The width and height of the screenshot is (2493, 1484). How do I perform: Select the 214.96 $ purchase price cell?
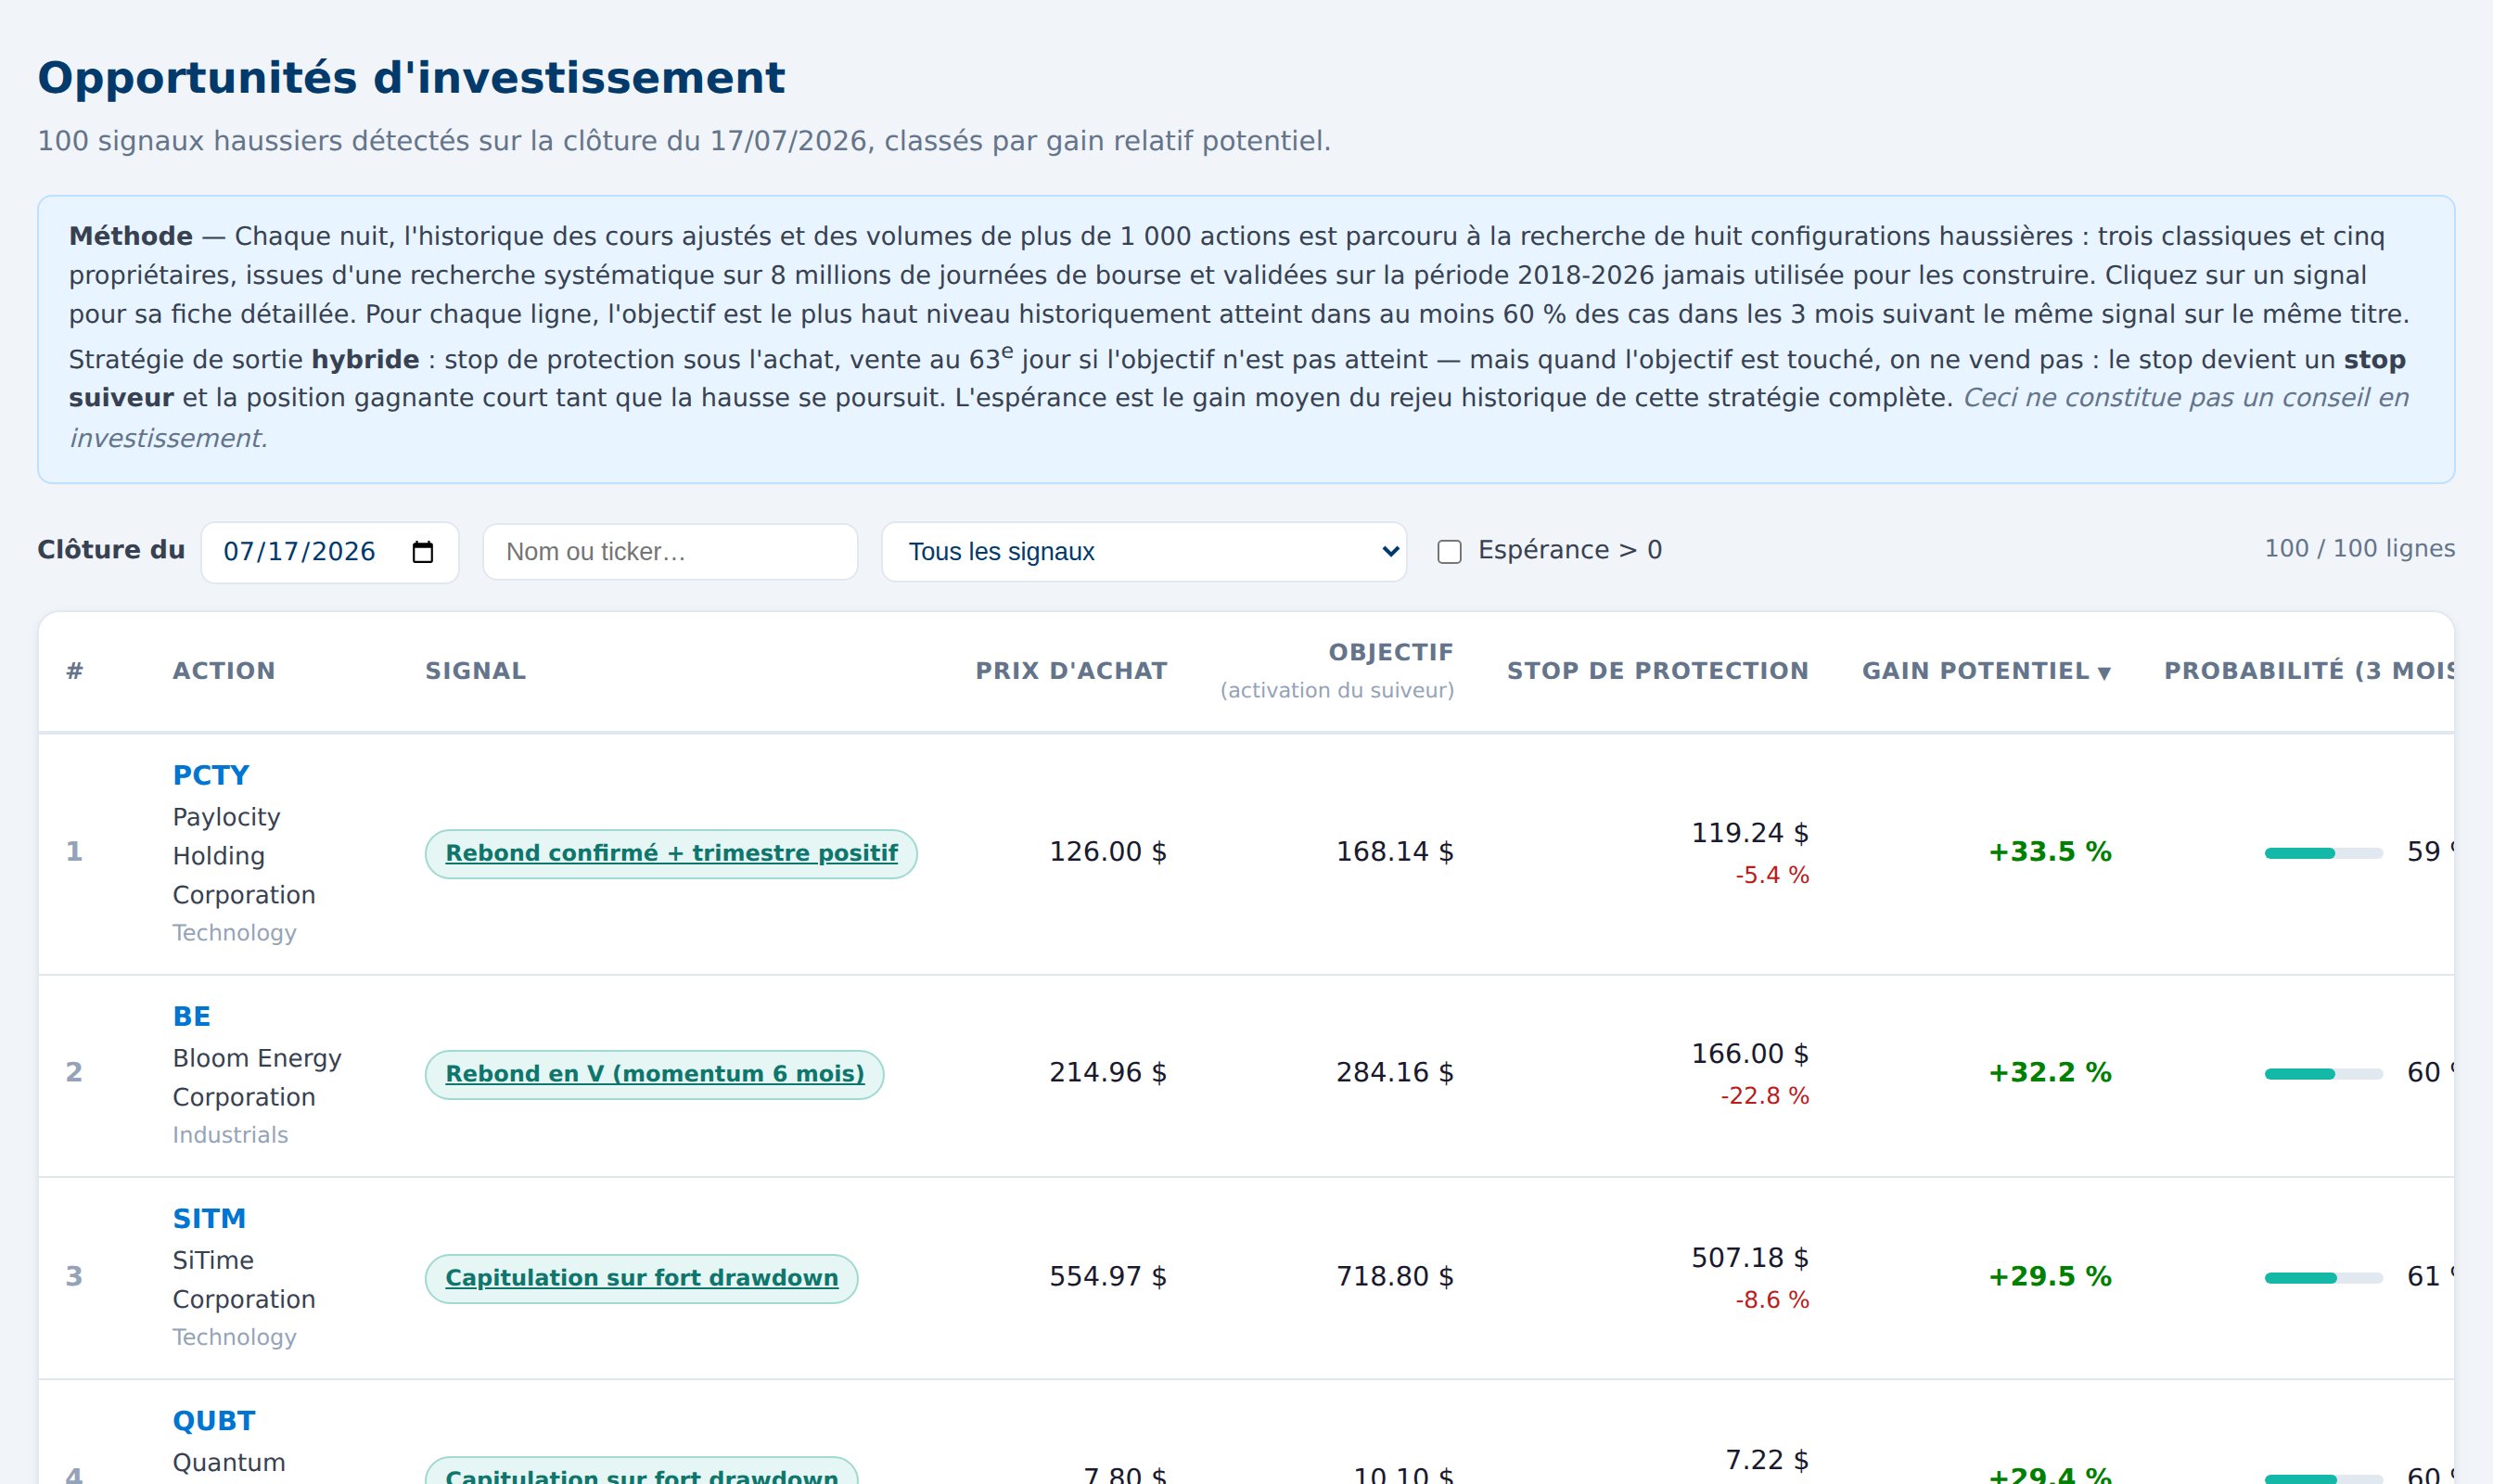[x=1108, y=1072]
